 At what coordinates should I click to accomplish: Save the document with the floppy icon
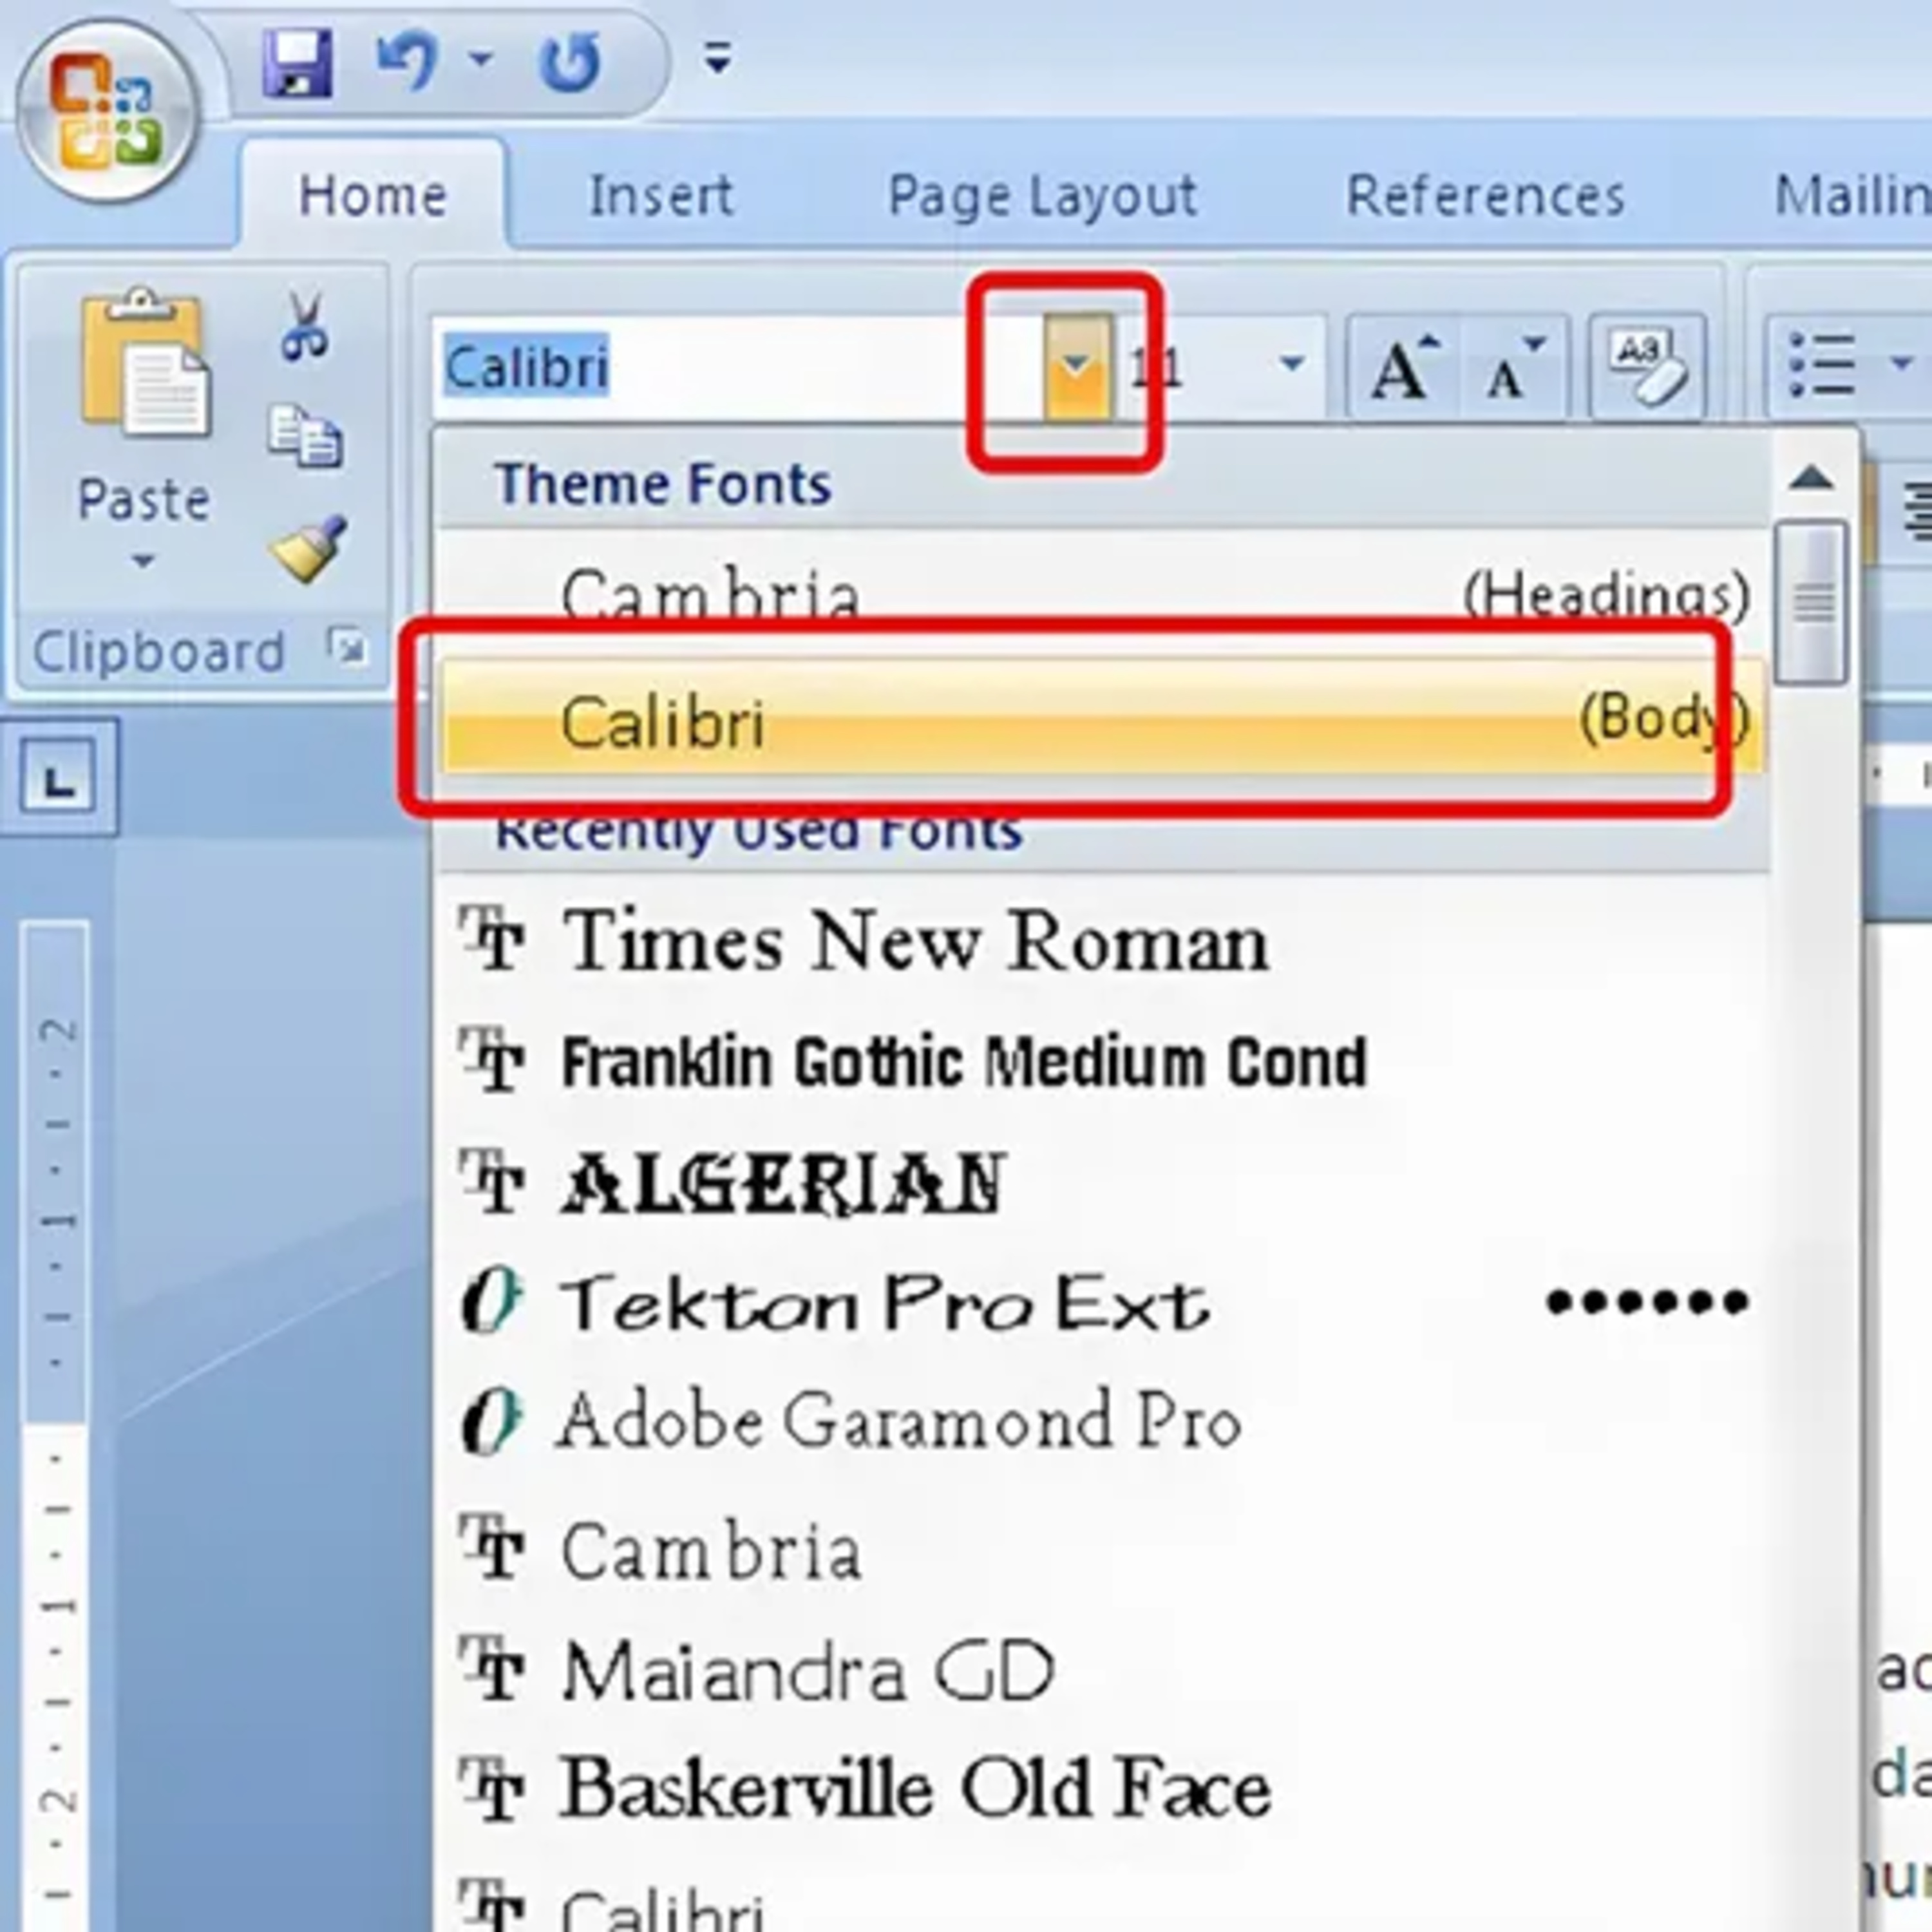pyautogui.click(x=297, y=63)
